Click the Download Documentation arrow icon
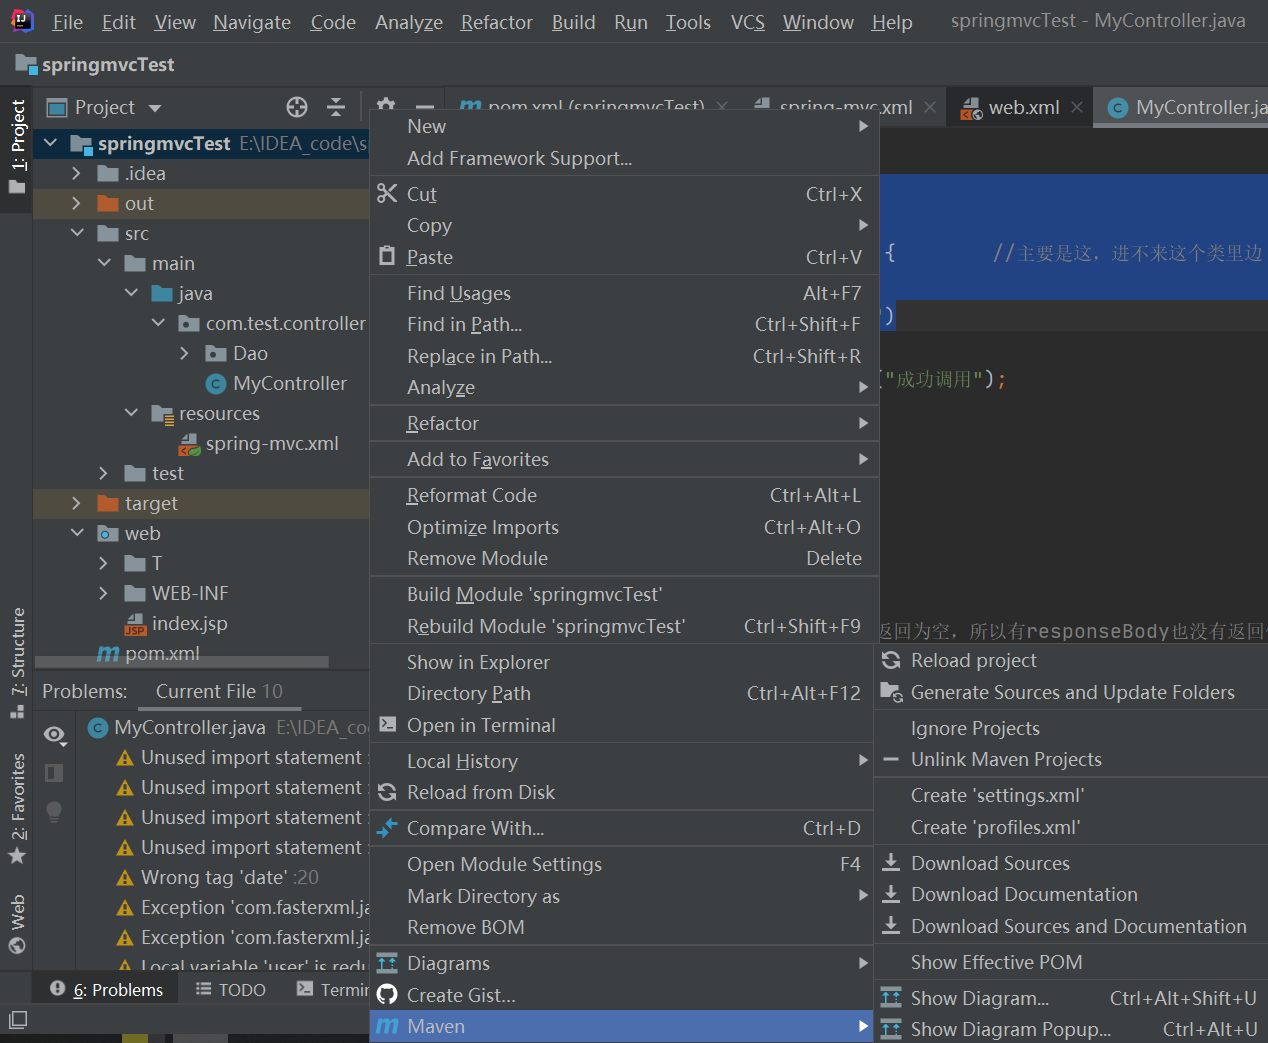Image resolution: width=1268 pixels, height=1043 pixels. (x=891, y=894)
